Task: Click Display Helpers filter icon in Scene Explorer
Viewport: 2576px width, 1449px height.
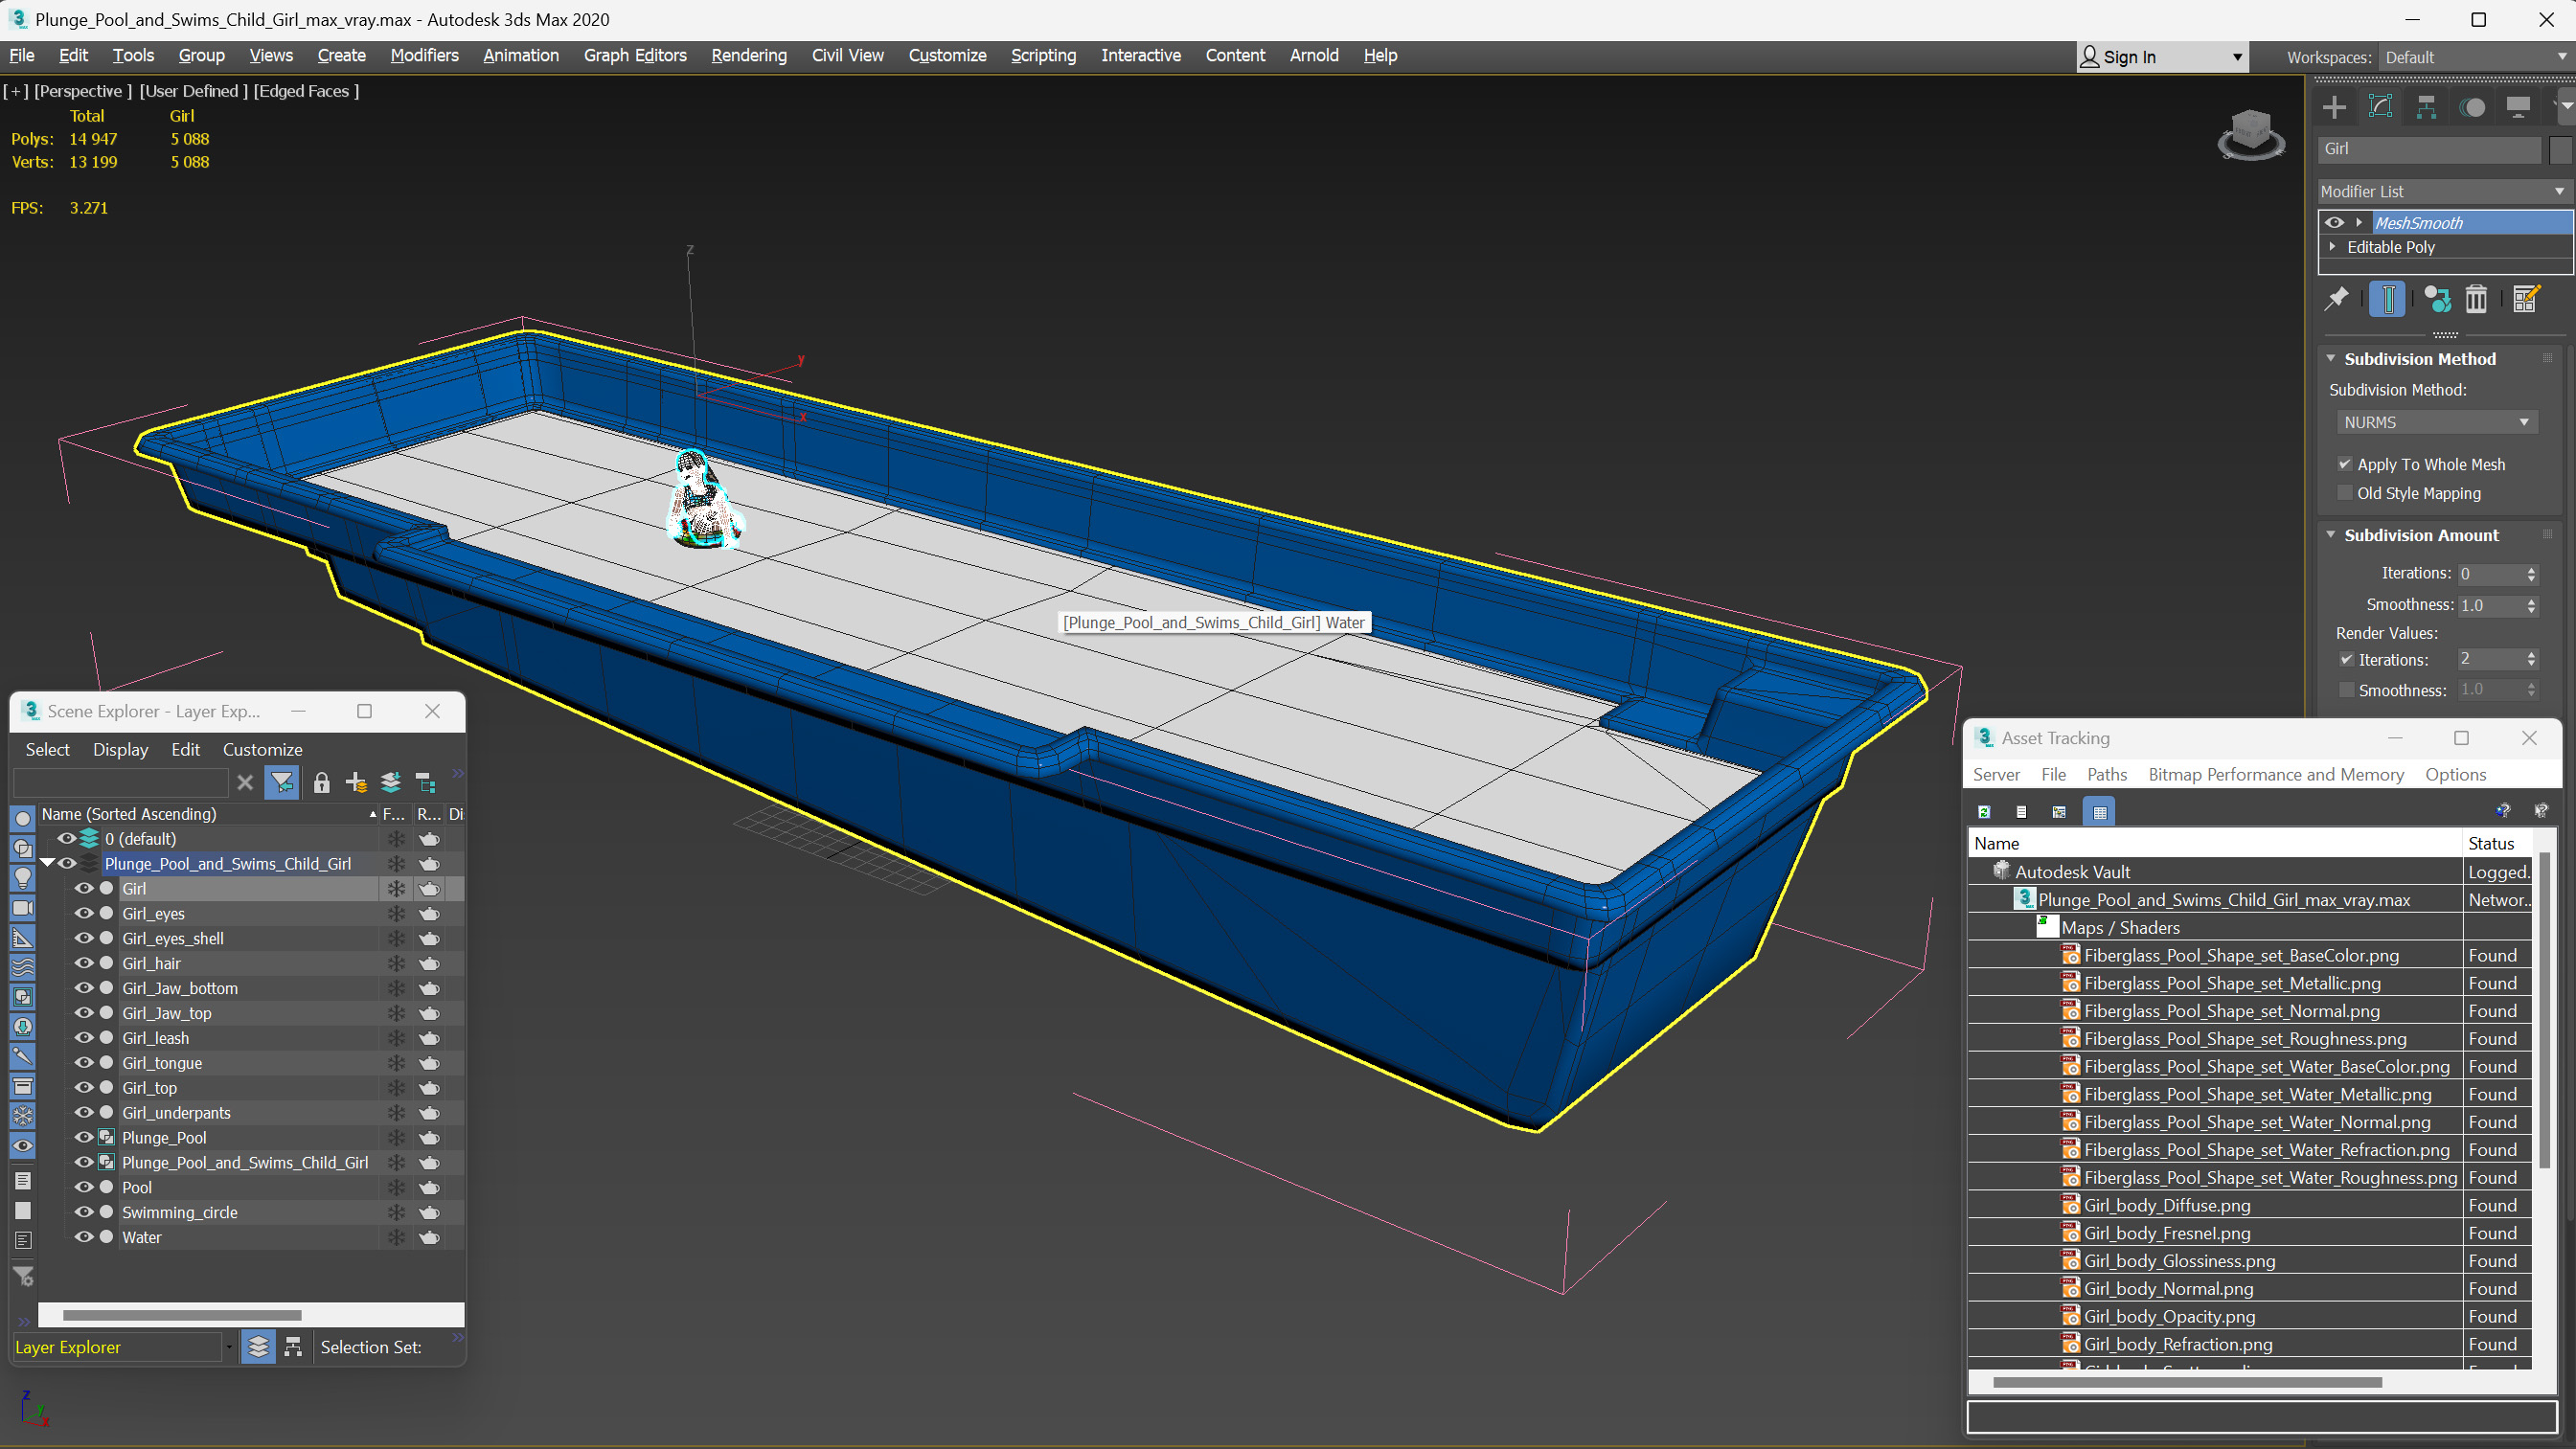Action: 22,938
